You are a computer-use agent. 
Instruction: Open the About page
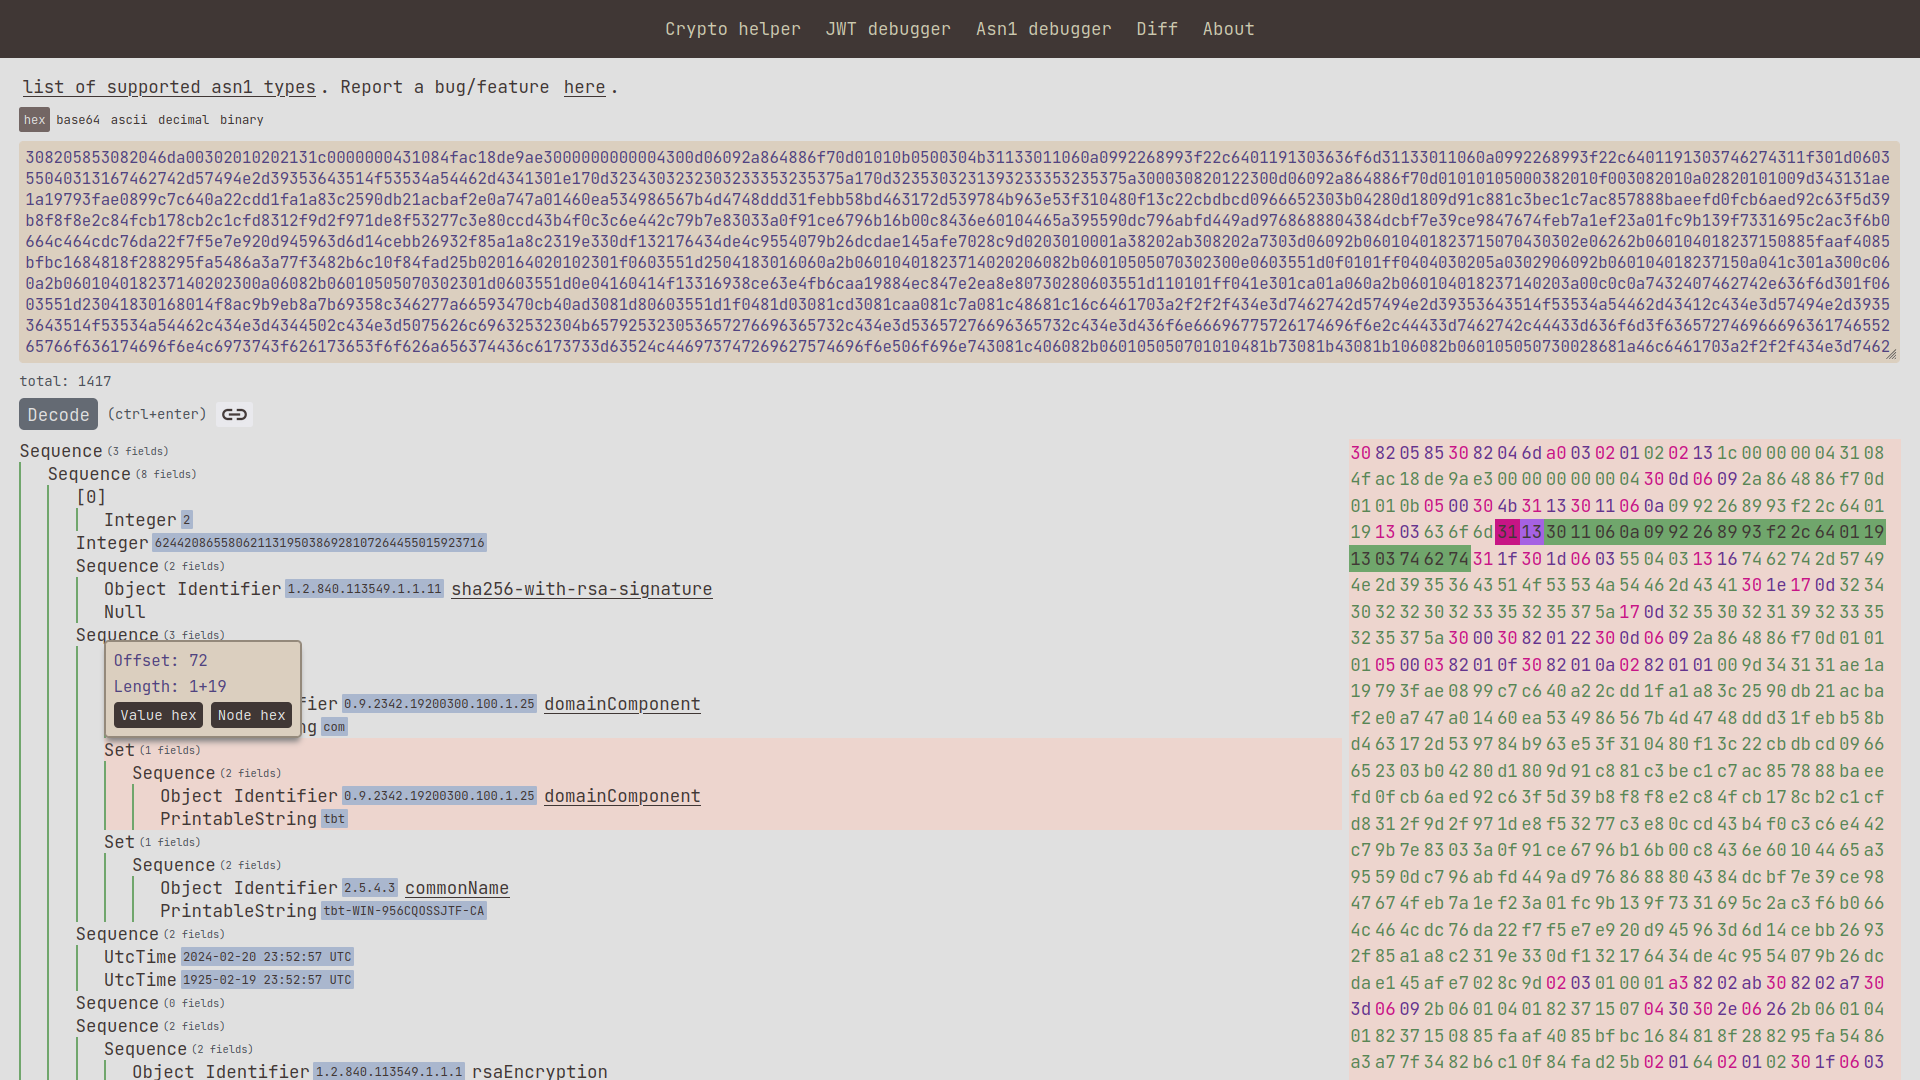pos(1228,29)
